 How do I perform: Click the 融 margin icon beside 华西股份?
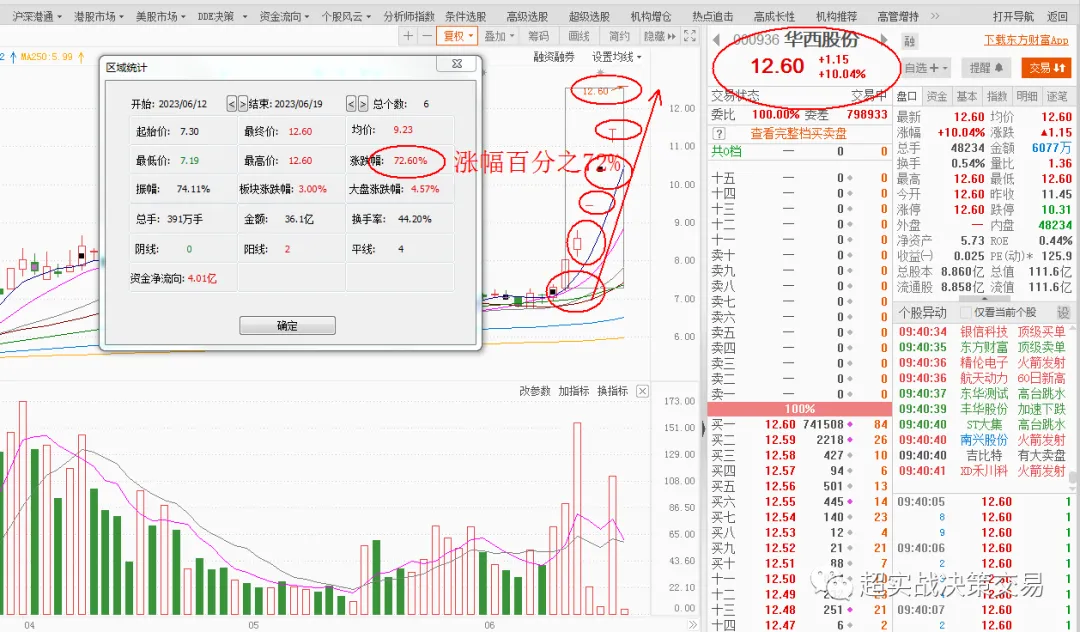tap(909, 40)
